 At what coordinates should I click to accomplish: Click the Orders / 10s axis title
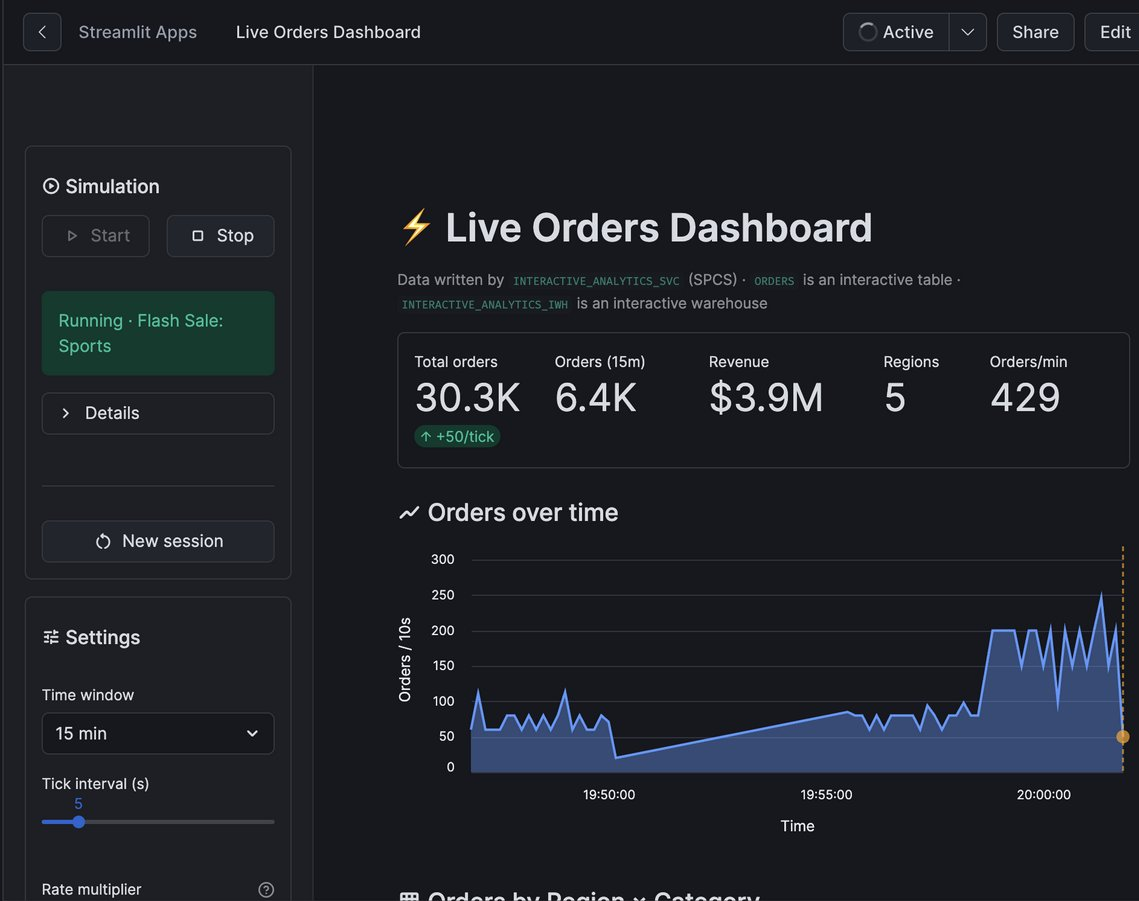click(x=405, y=660)
